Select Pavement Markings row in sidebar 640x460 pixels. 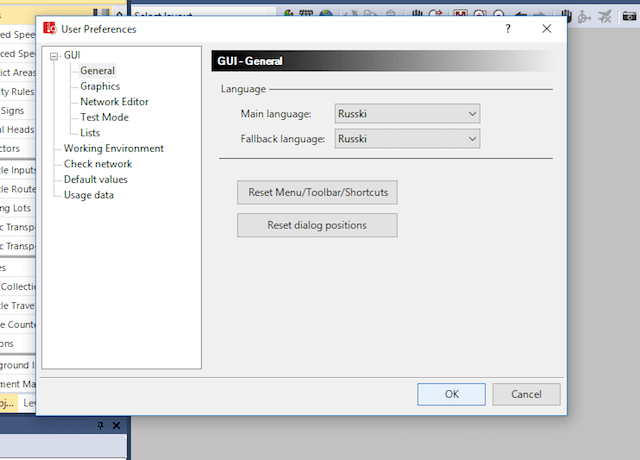point(18,384)
